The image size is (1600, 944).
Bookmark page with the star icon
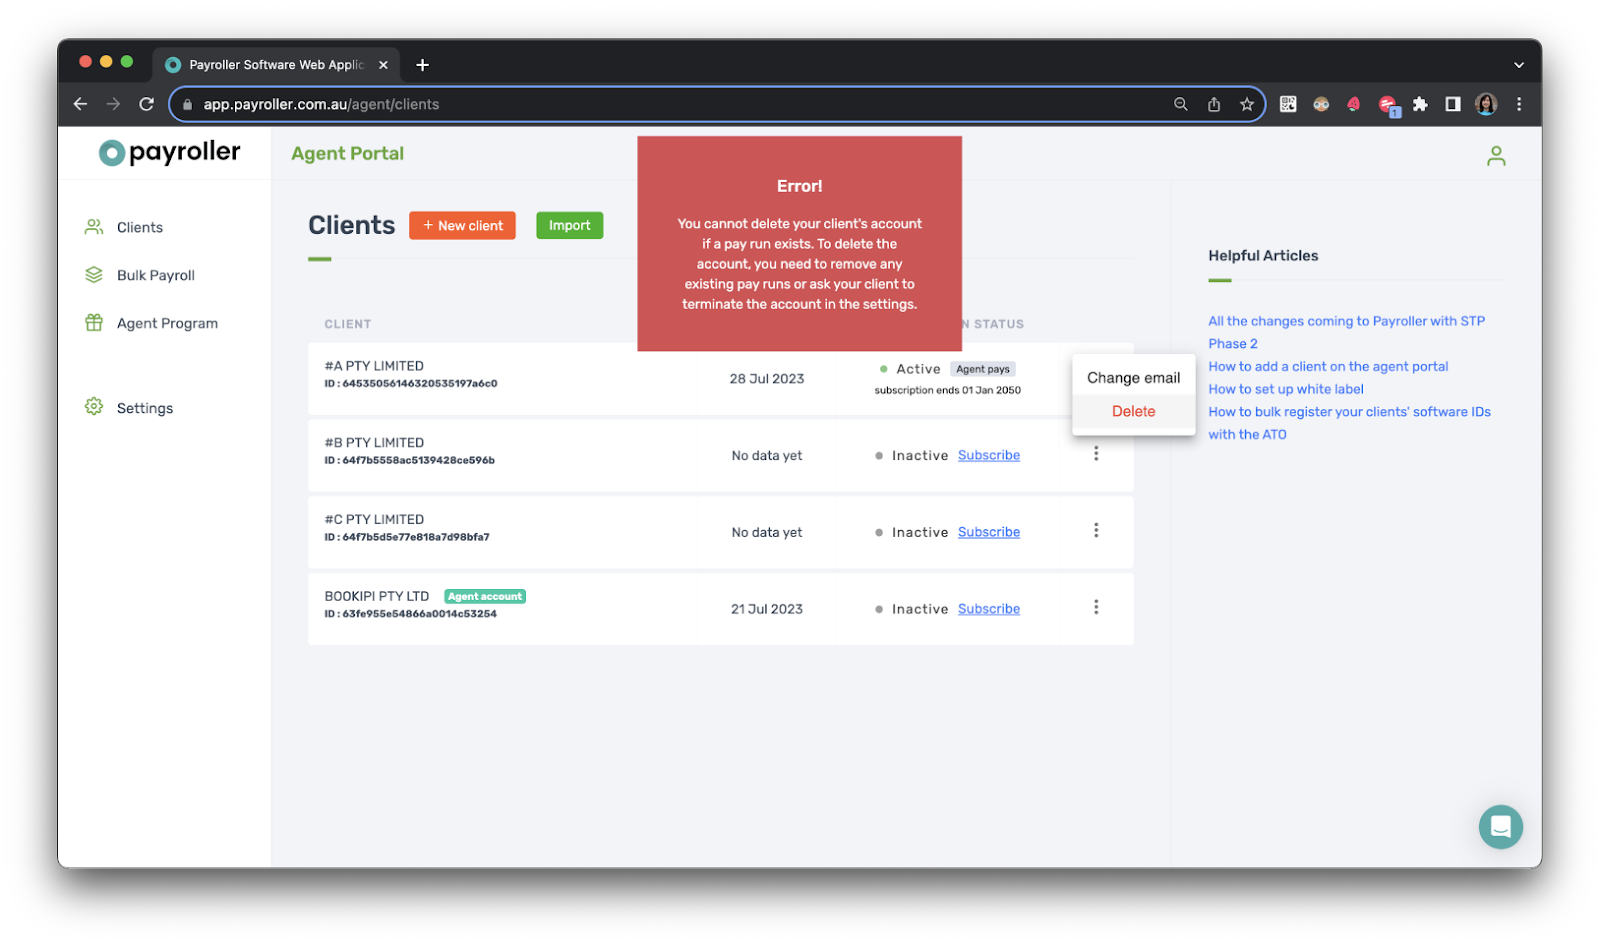(x=1247, y=104)
